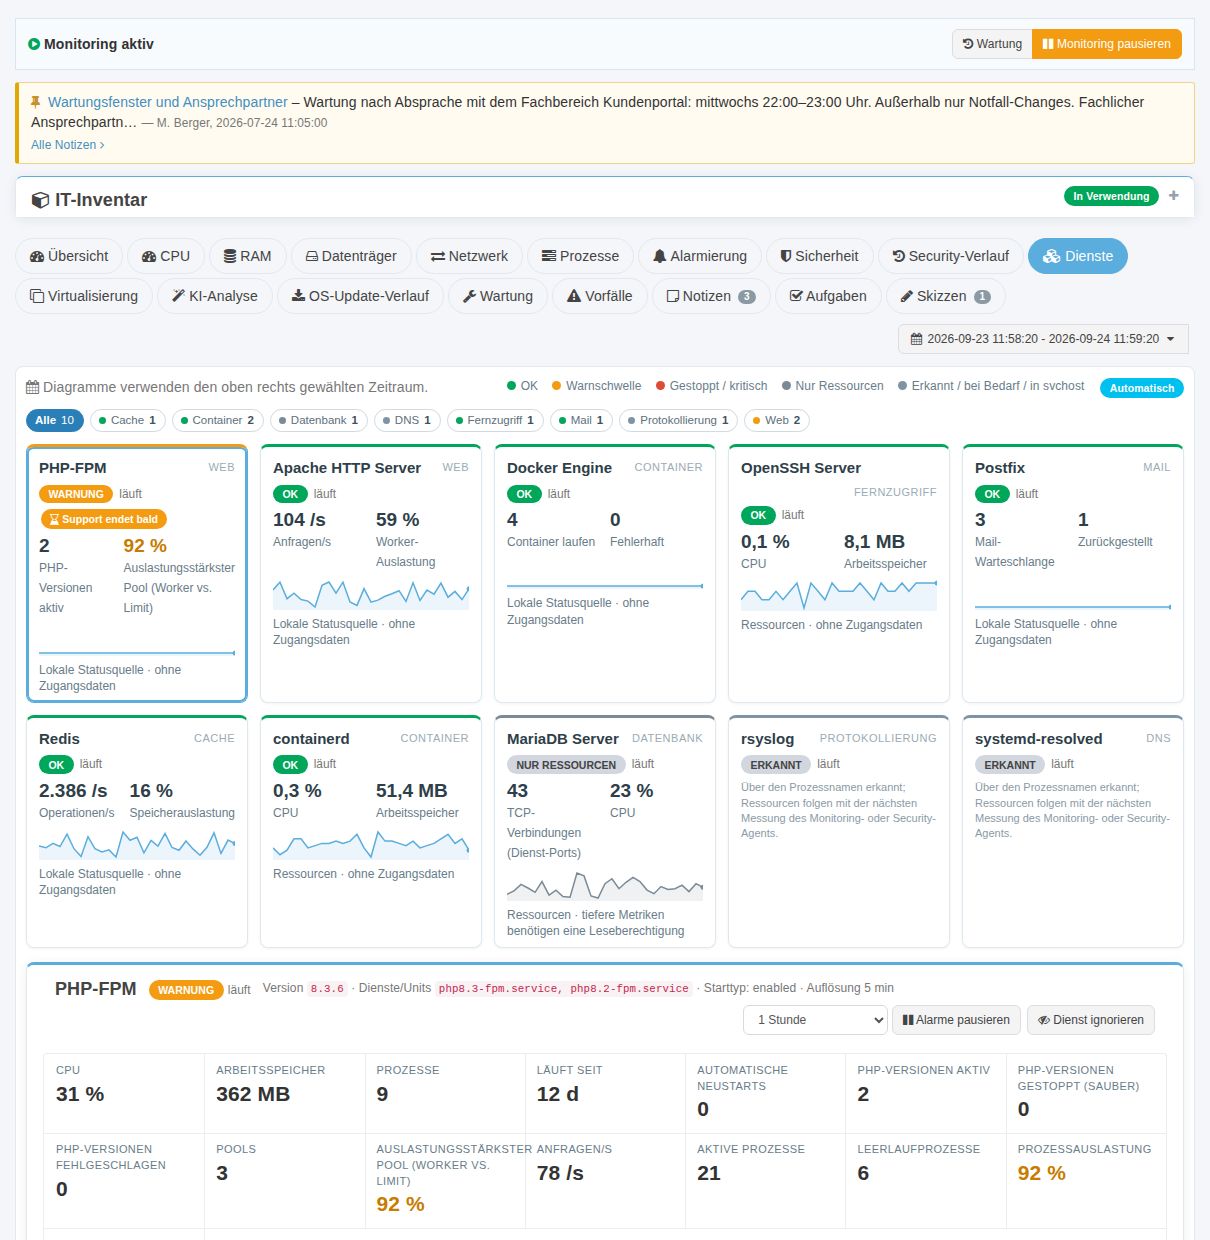Click the In Verwendung status badge
Screen dimensions: 1210x1240
point(1111,196)
